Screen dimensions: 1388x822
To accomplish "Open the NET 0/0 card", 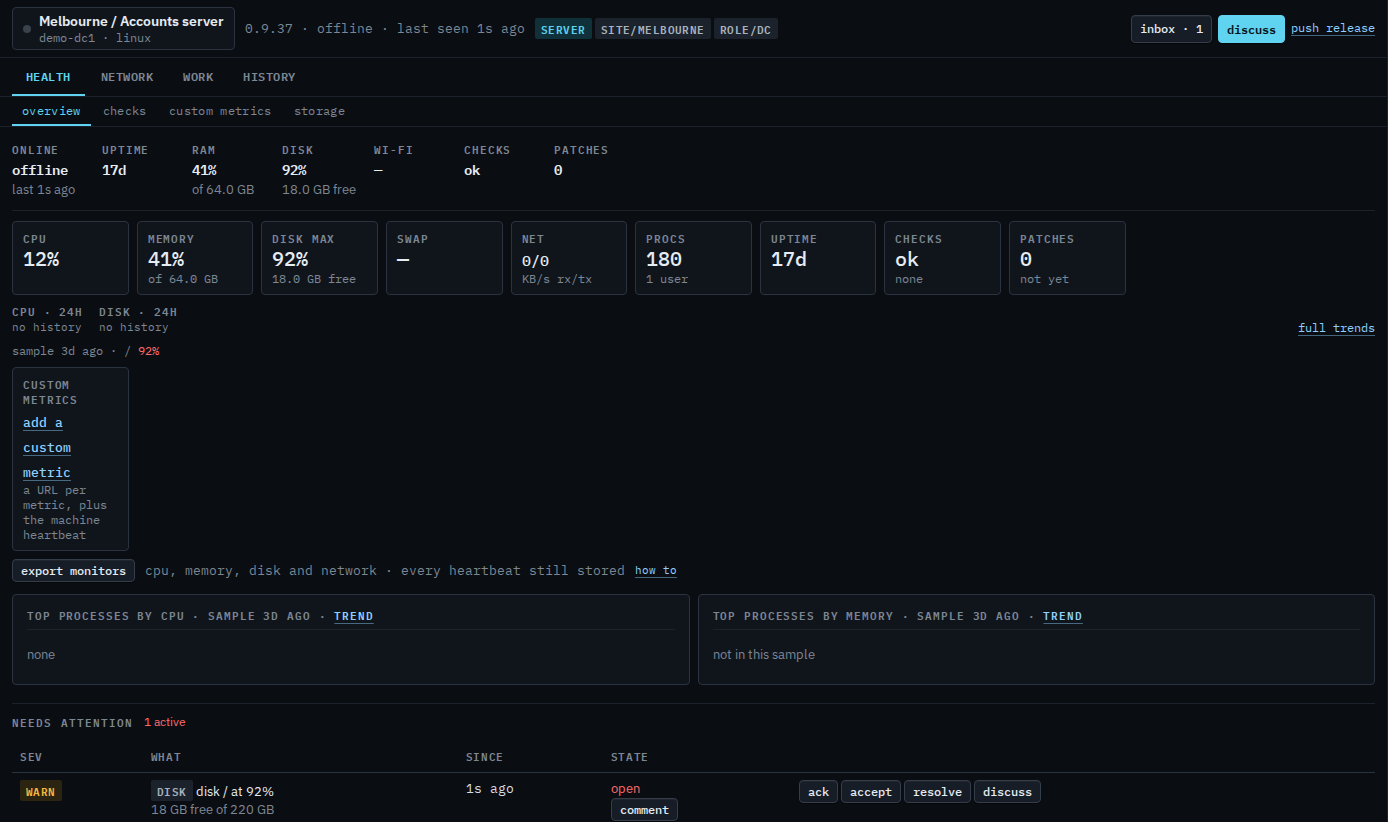I will [x=569, y=258].
